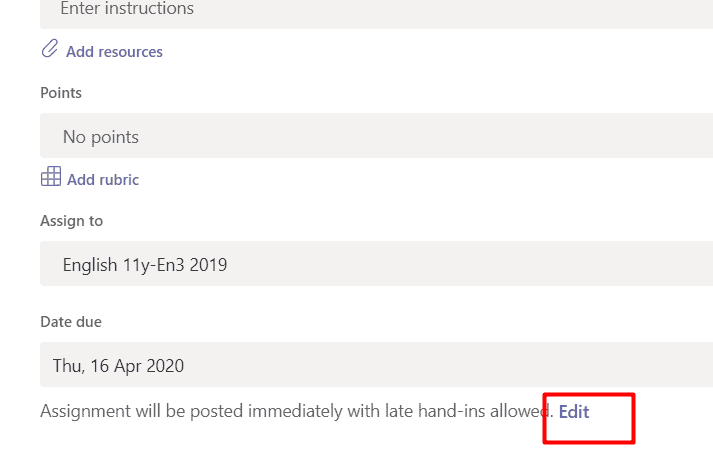The image size is (713, 452).
Task: Click the paperclip attachment icon
Action: coord(50,49)
